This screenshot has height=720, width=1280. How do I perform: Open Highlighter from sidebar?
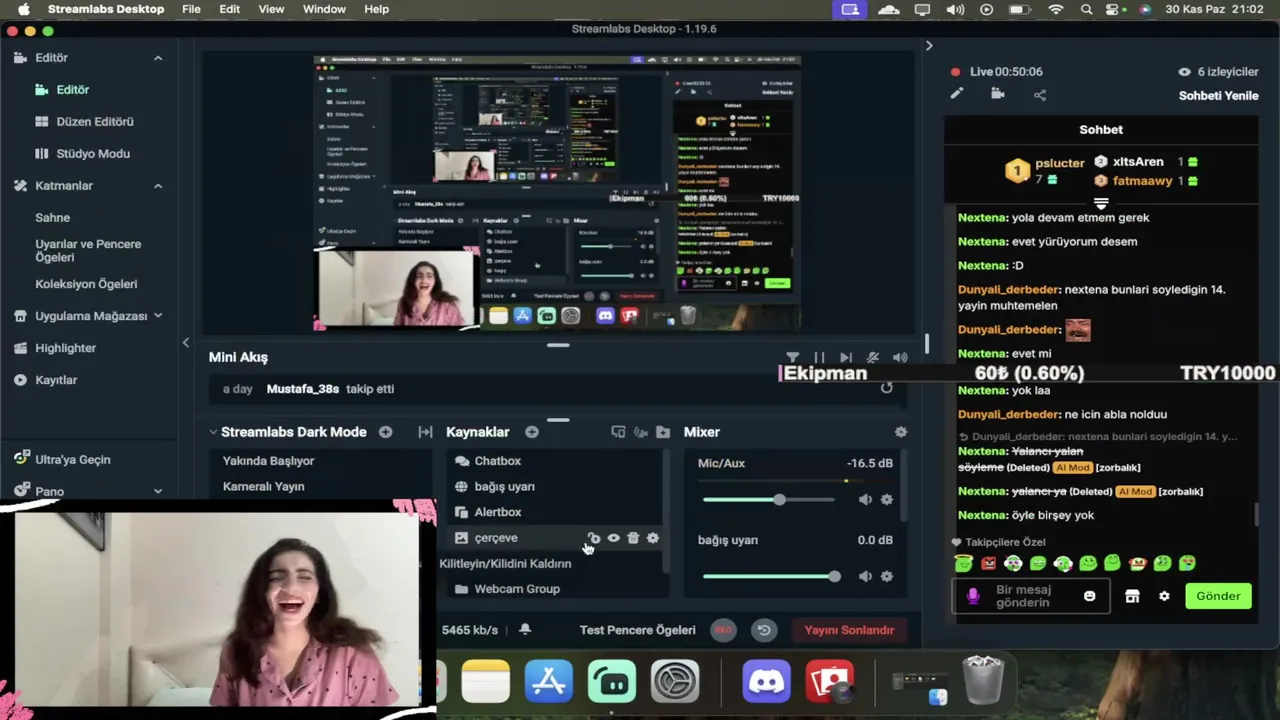65,348
